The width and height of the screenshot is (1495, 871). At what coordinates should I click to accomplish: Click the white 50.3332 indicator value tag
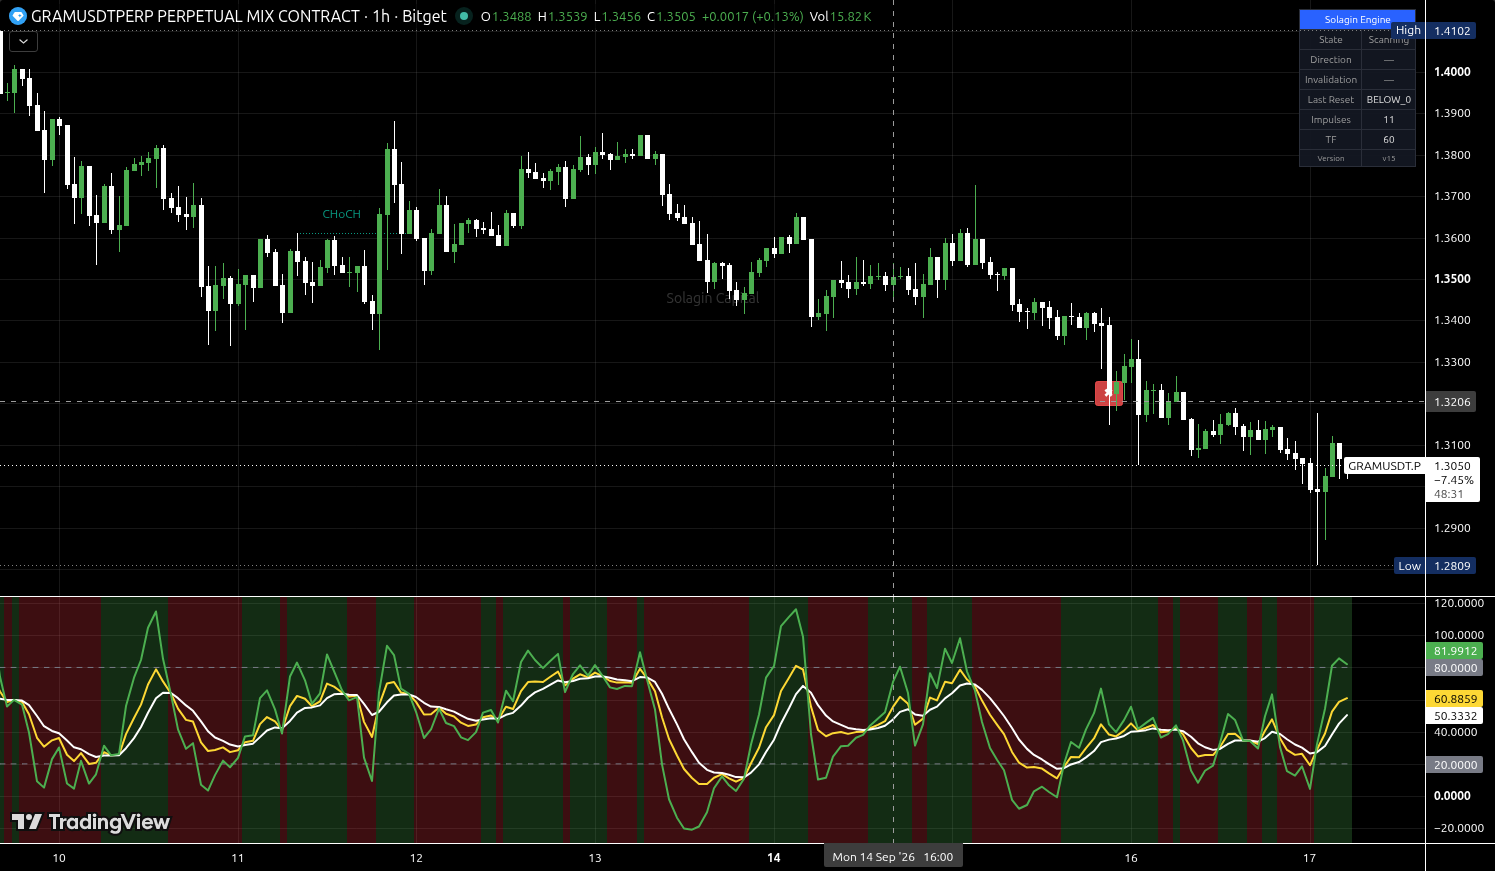(1454, 716)
